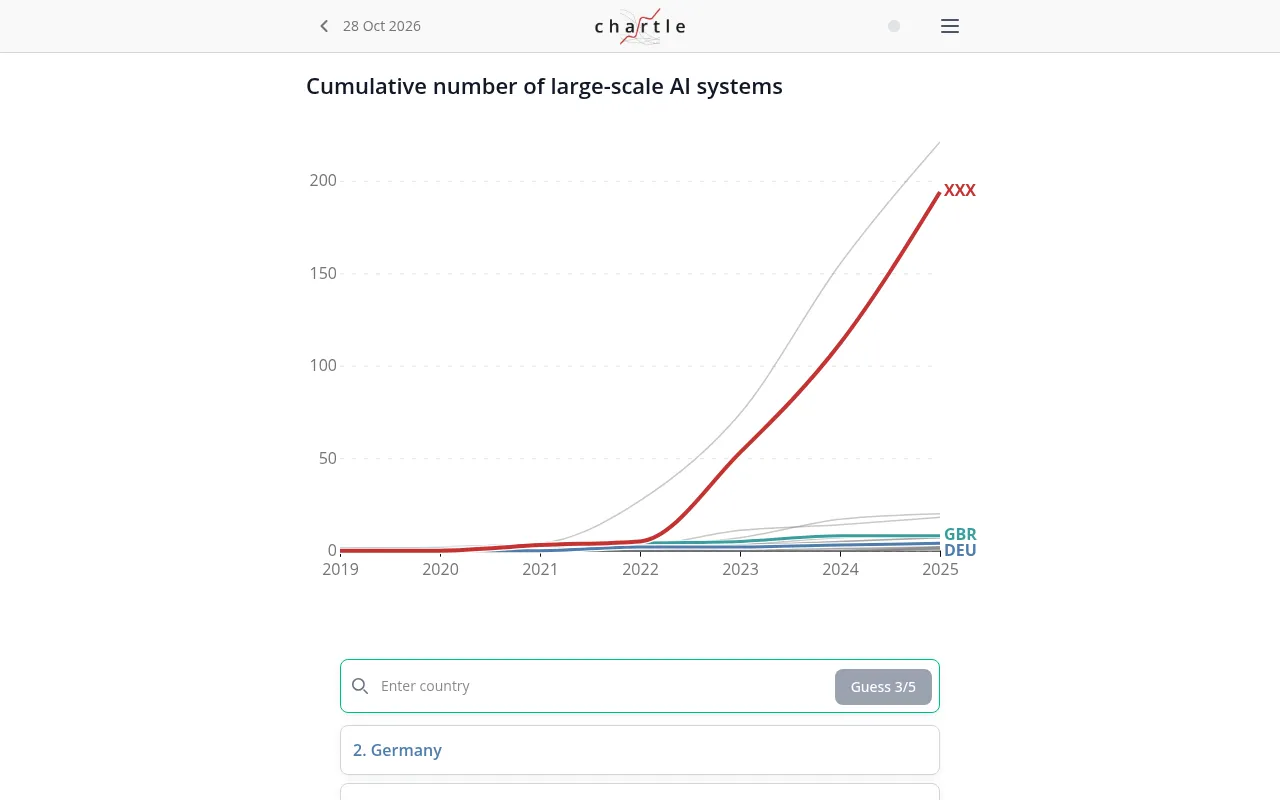
Task: Click the 50 y-axis label
Action: (327, 458)
